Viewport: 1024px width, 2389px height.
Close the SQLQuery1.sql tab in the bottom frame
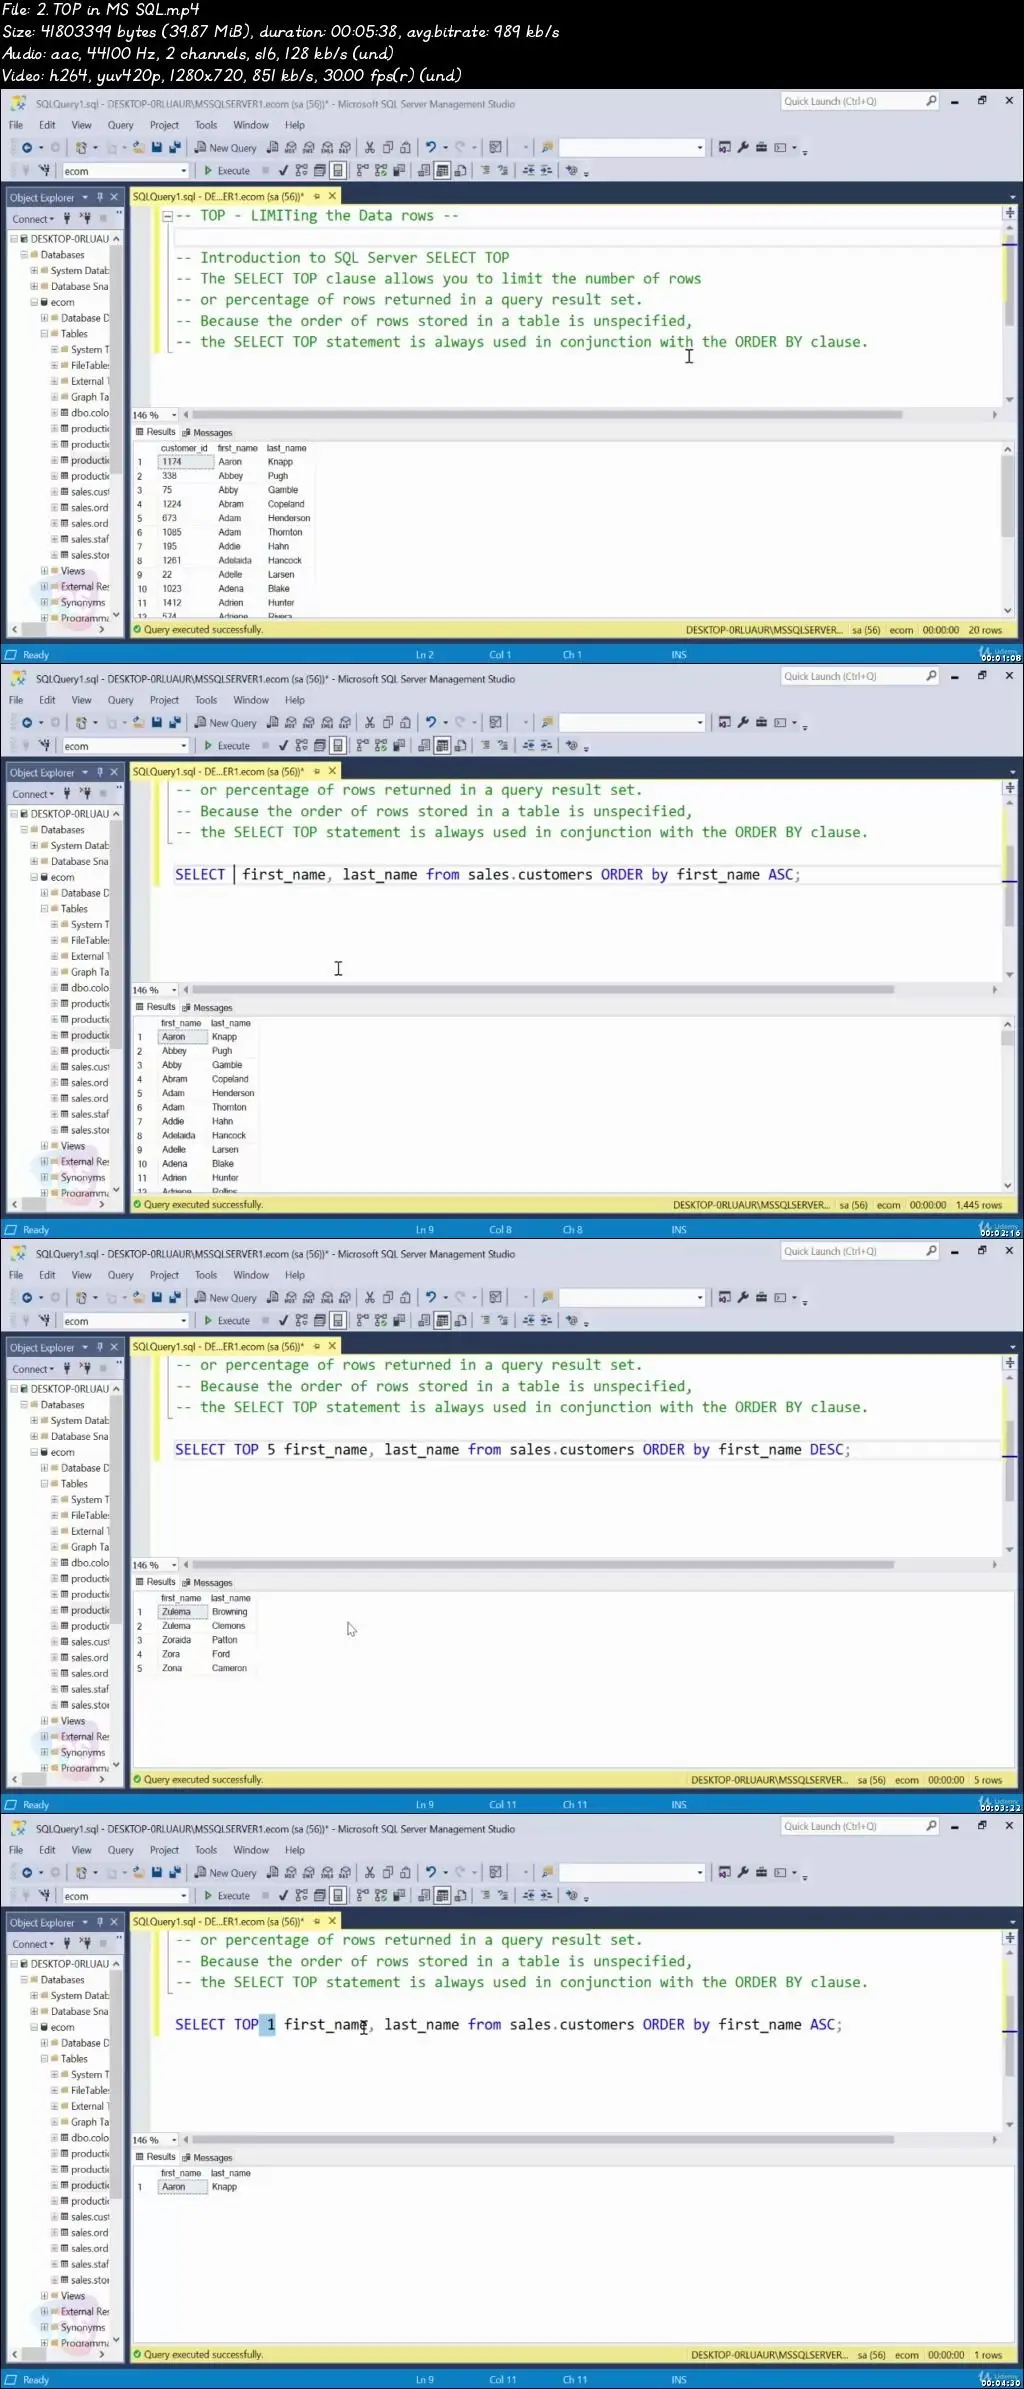coord(332,1922)
